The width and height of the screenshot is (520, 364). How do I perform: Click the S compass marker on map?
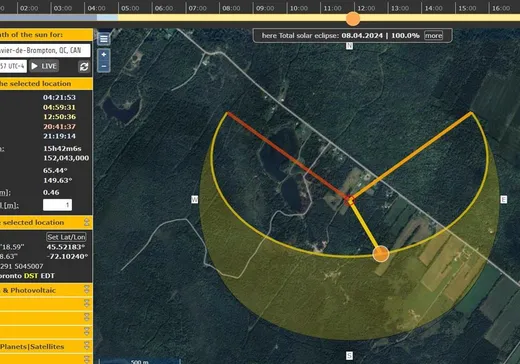tap(349, 356)
